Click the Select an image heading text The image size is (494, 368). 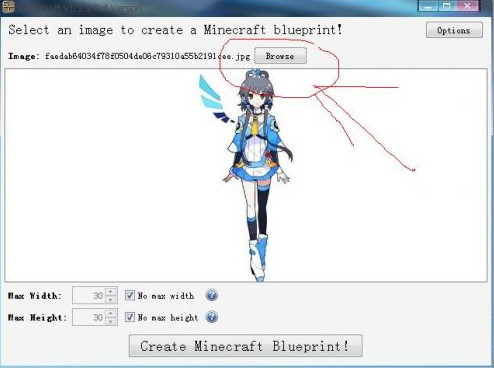click(175, 30)
